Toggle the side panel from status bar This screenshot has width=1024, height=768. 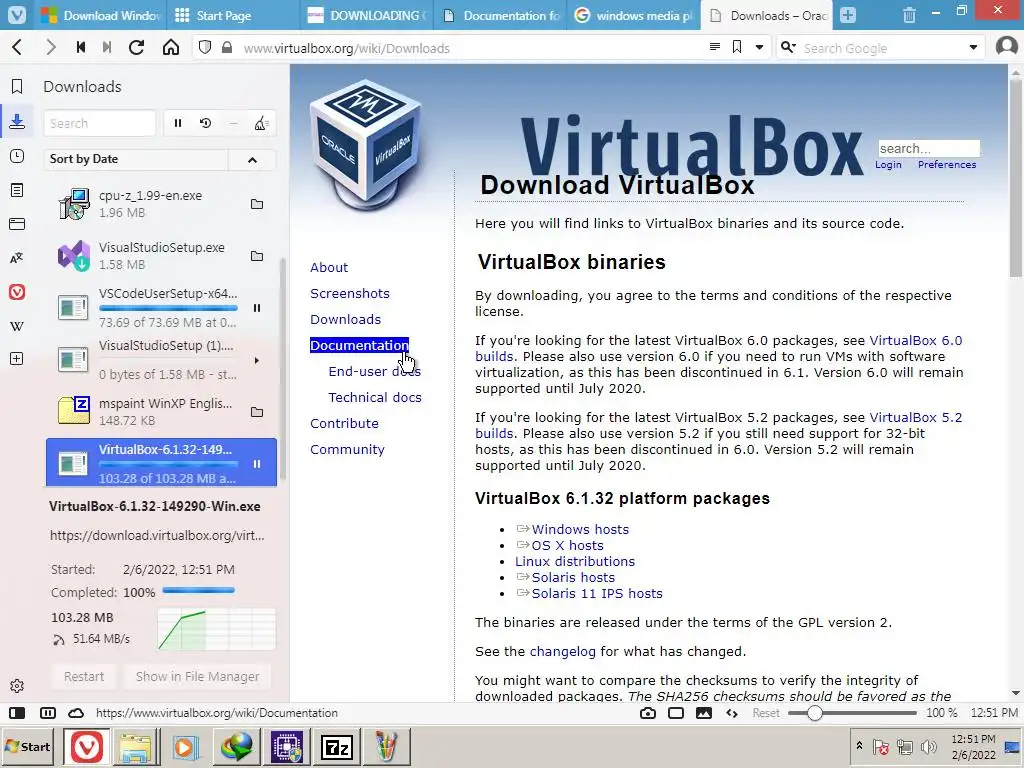pos(17,713)
